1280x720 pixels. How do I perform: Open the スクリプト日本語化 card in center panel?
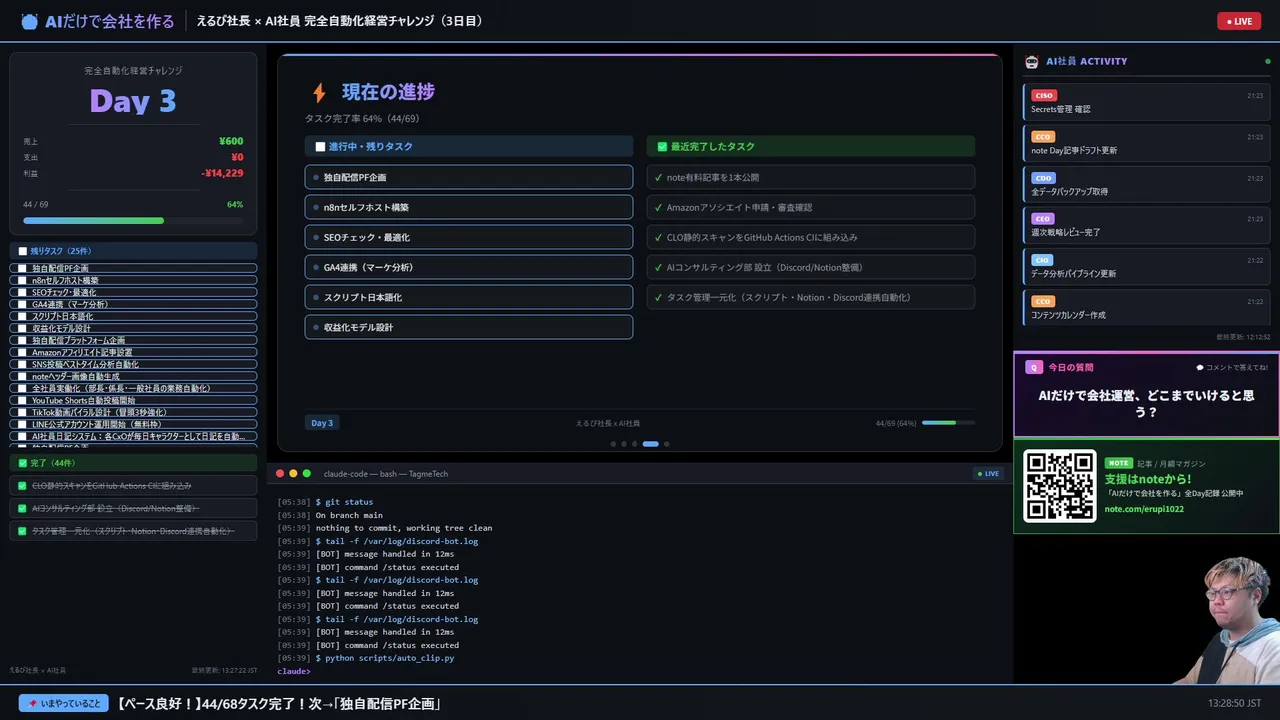pyautogui.click(x=469, y=297)
